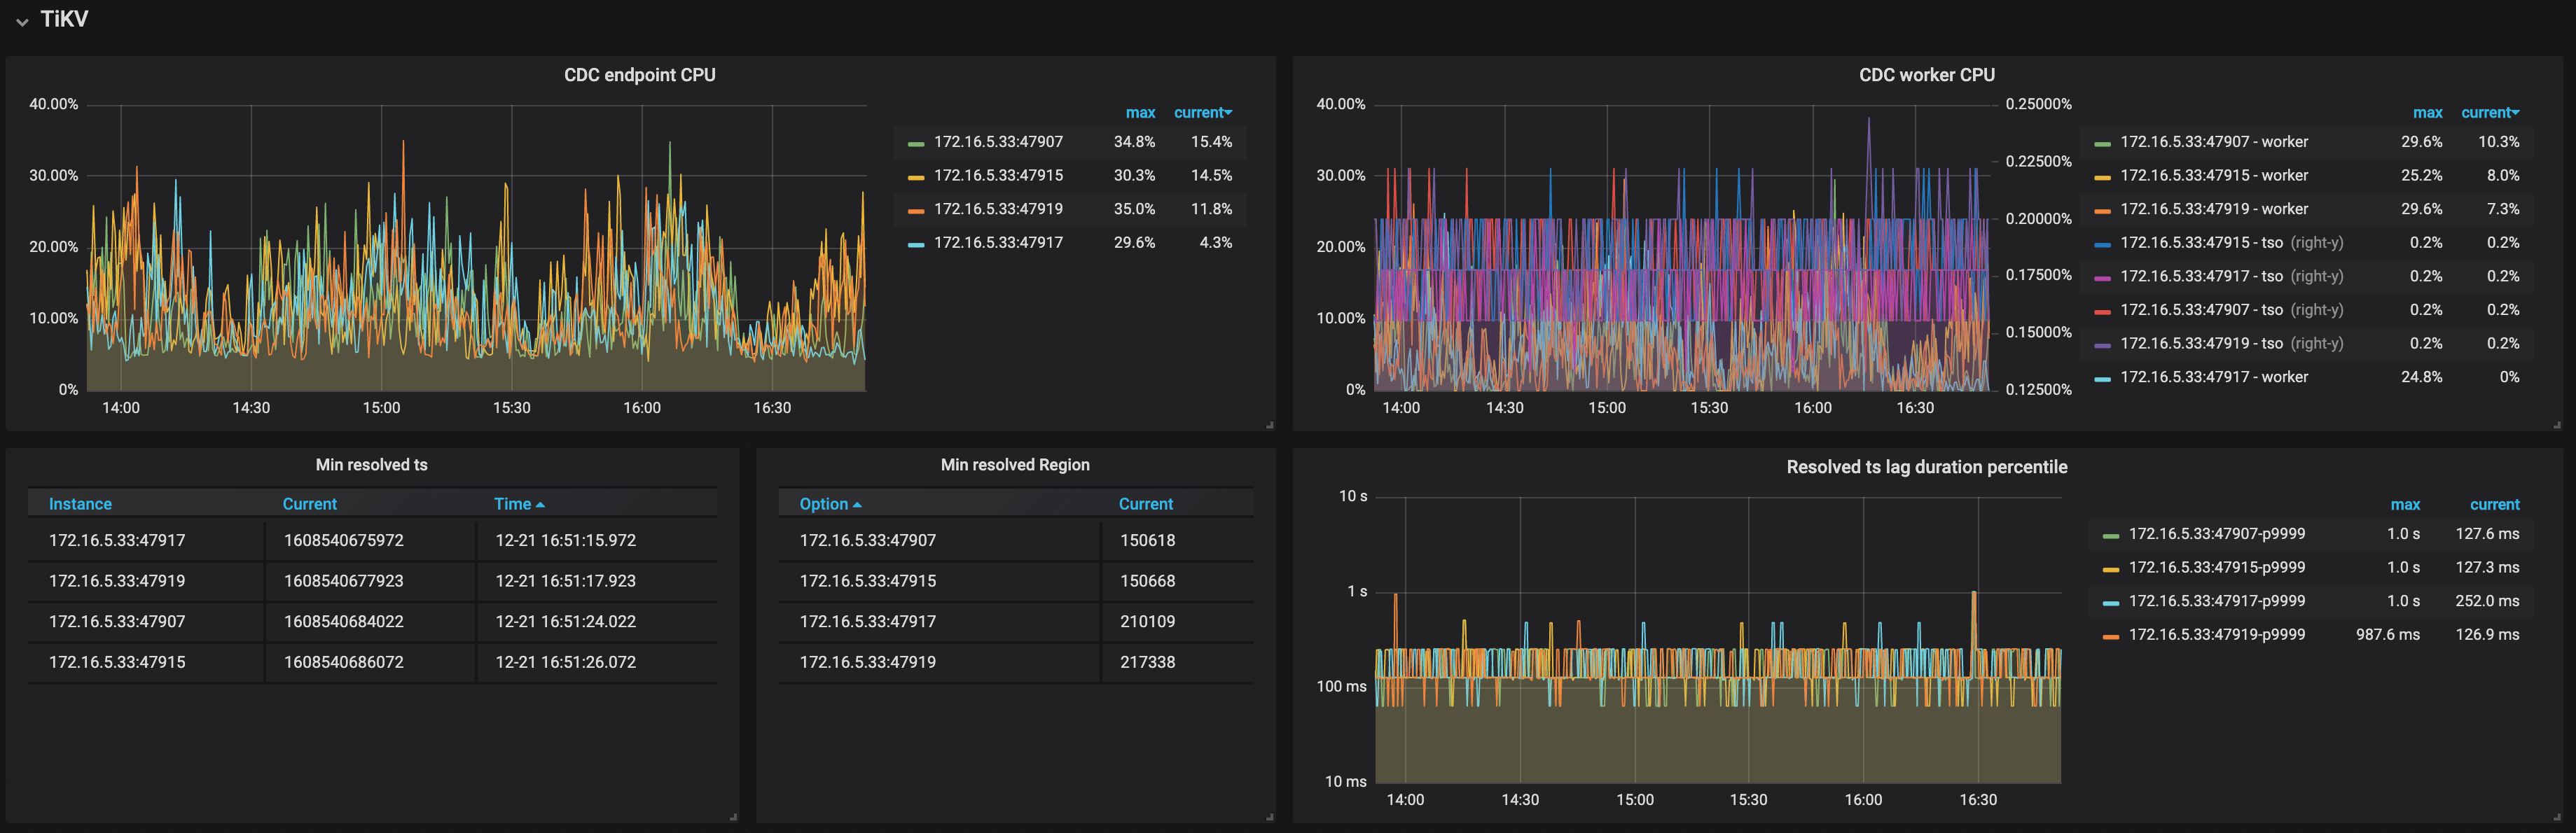Toggle the 172.16.5.33:47917 series in CDC endpoint CPU
The width and height of the screenshot is (2576, 833).
pos(997,242)
